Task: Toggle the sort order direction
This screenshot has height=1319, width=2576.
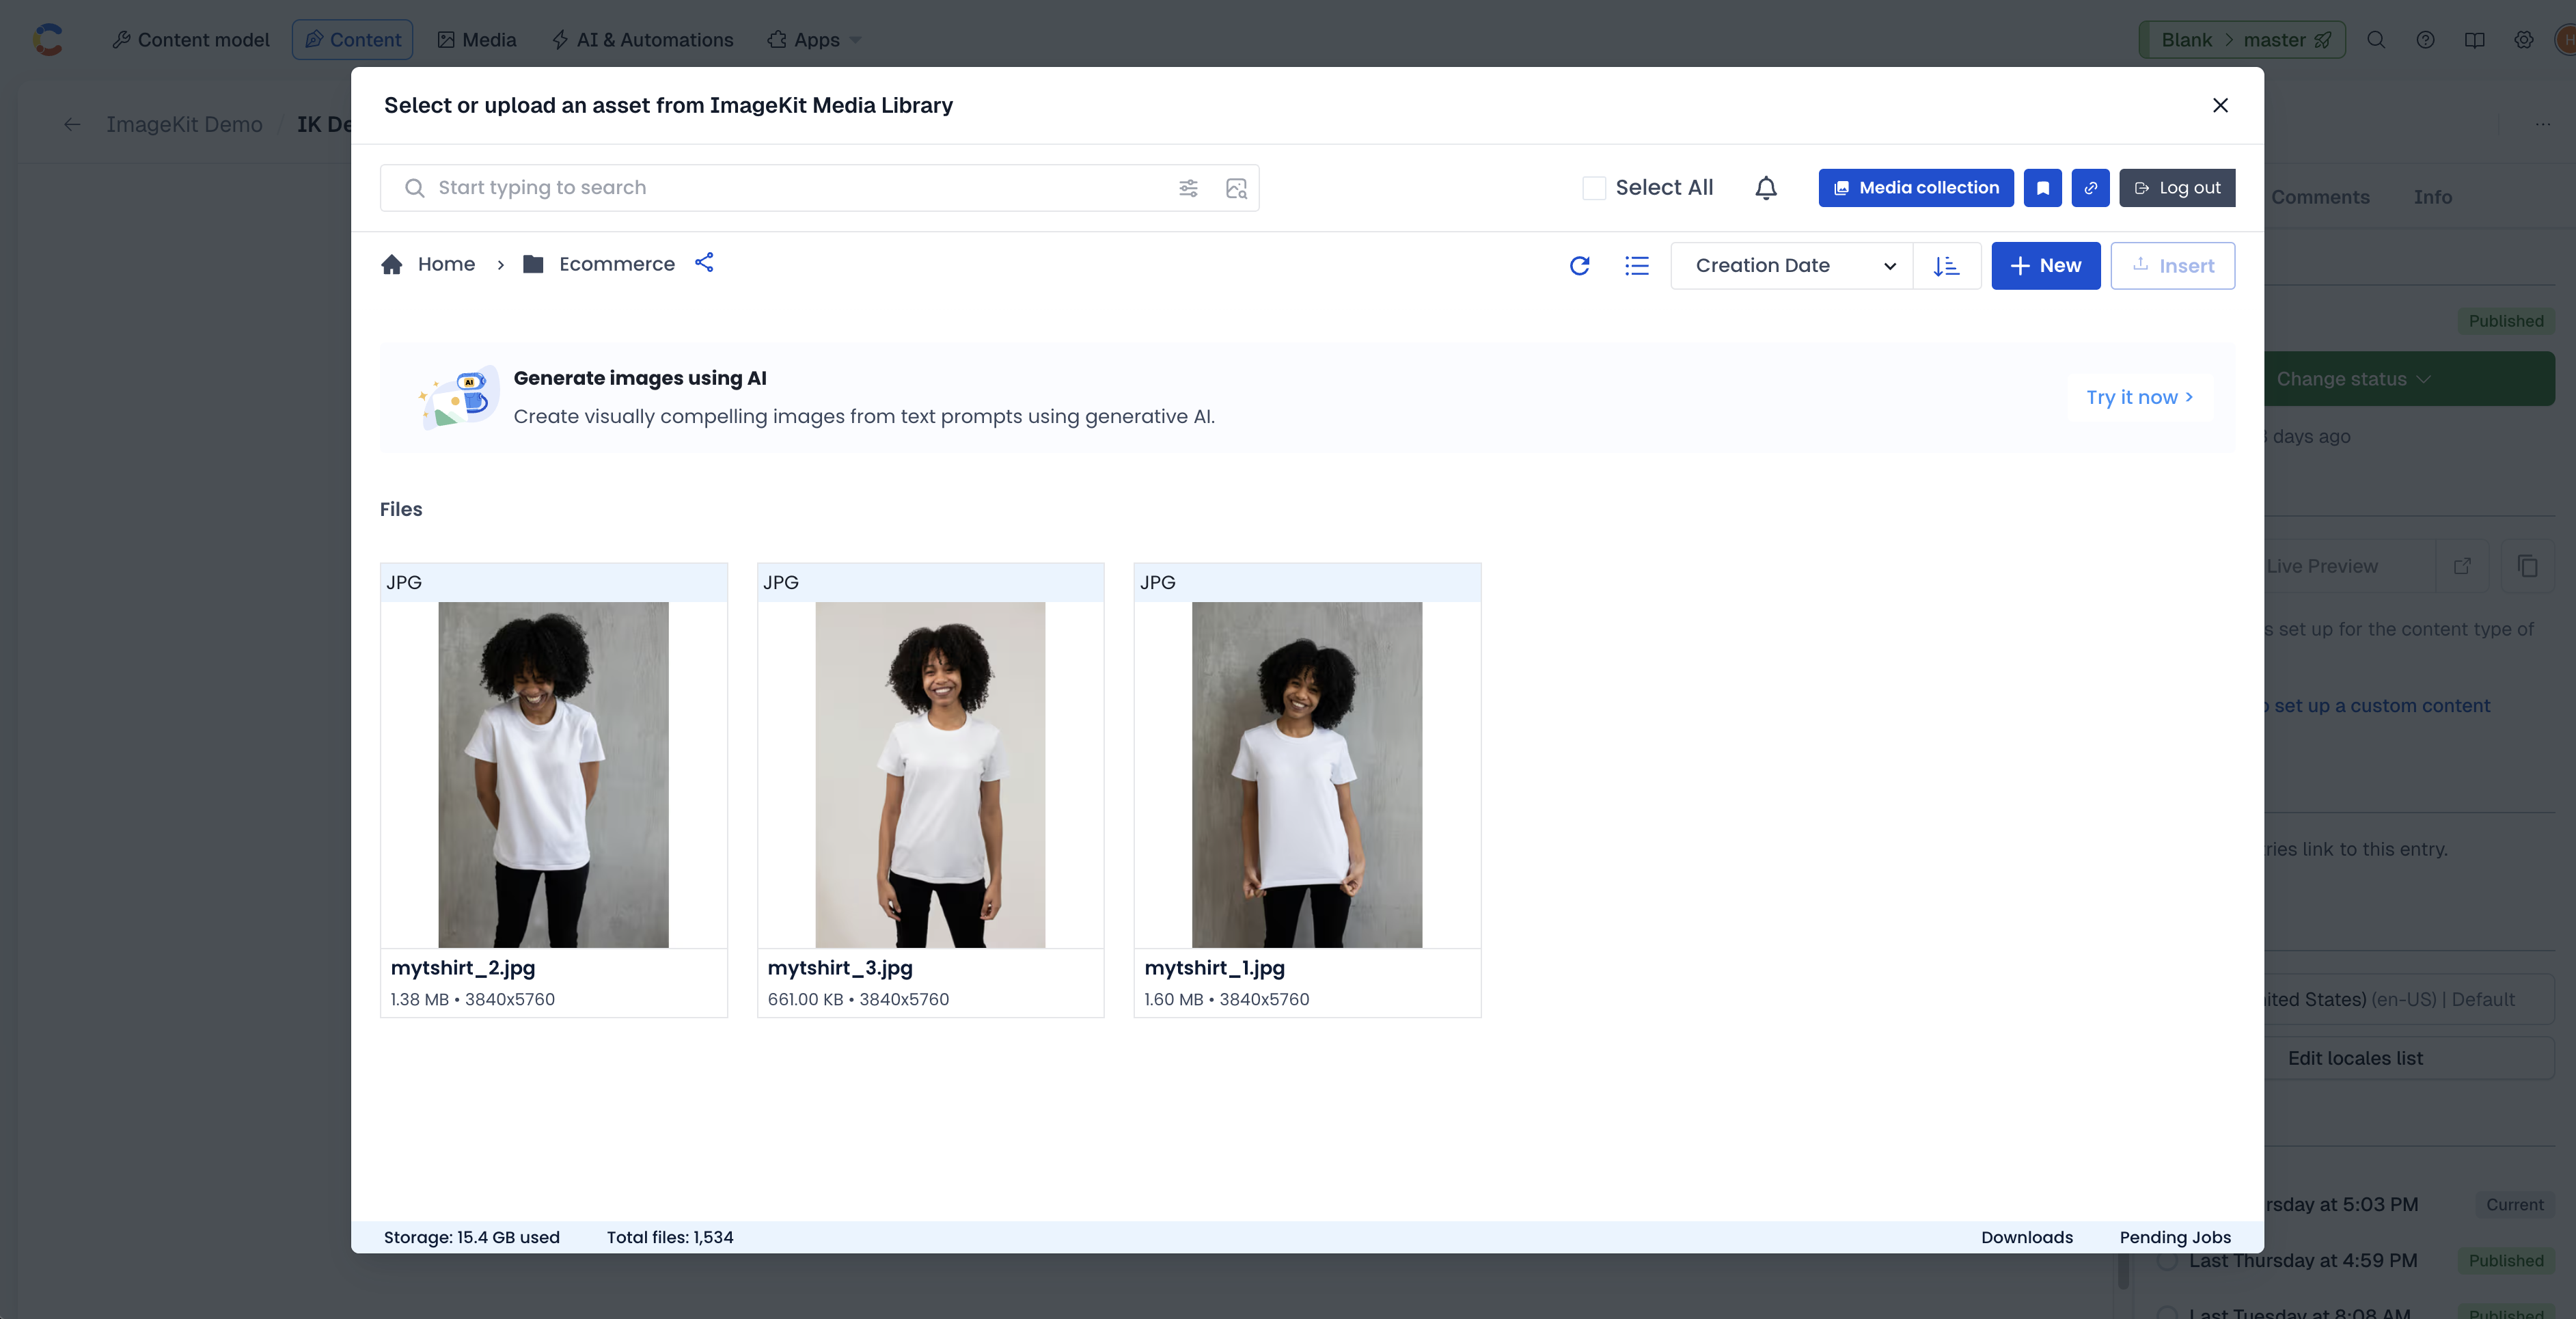Action: coord(1946,266)
